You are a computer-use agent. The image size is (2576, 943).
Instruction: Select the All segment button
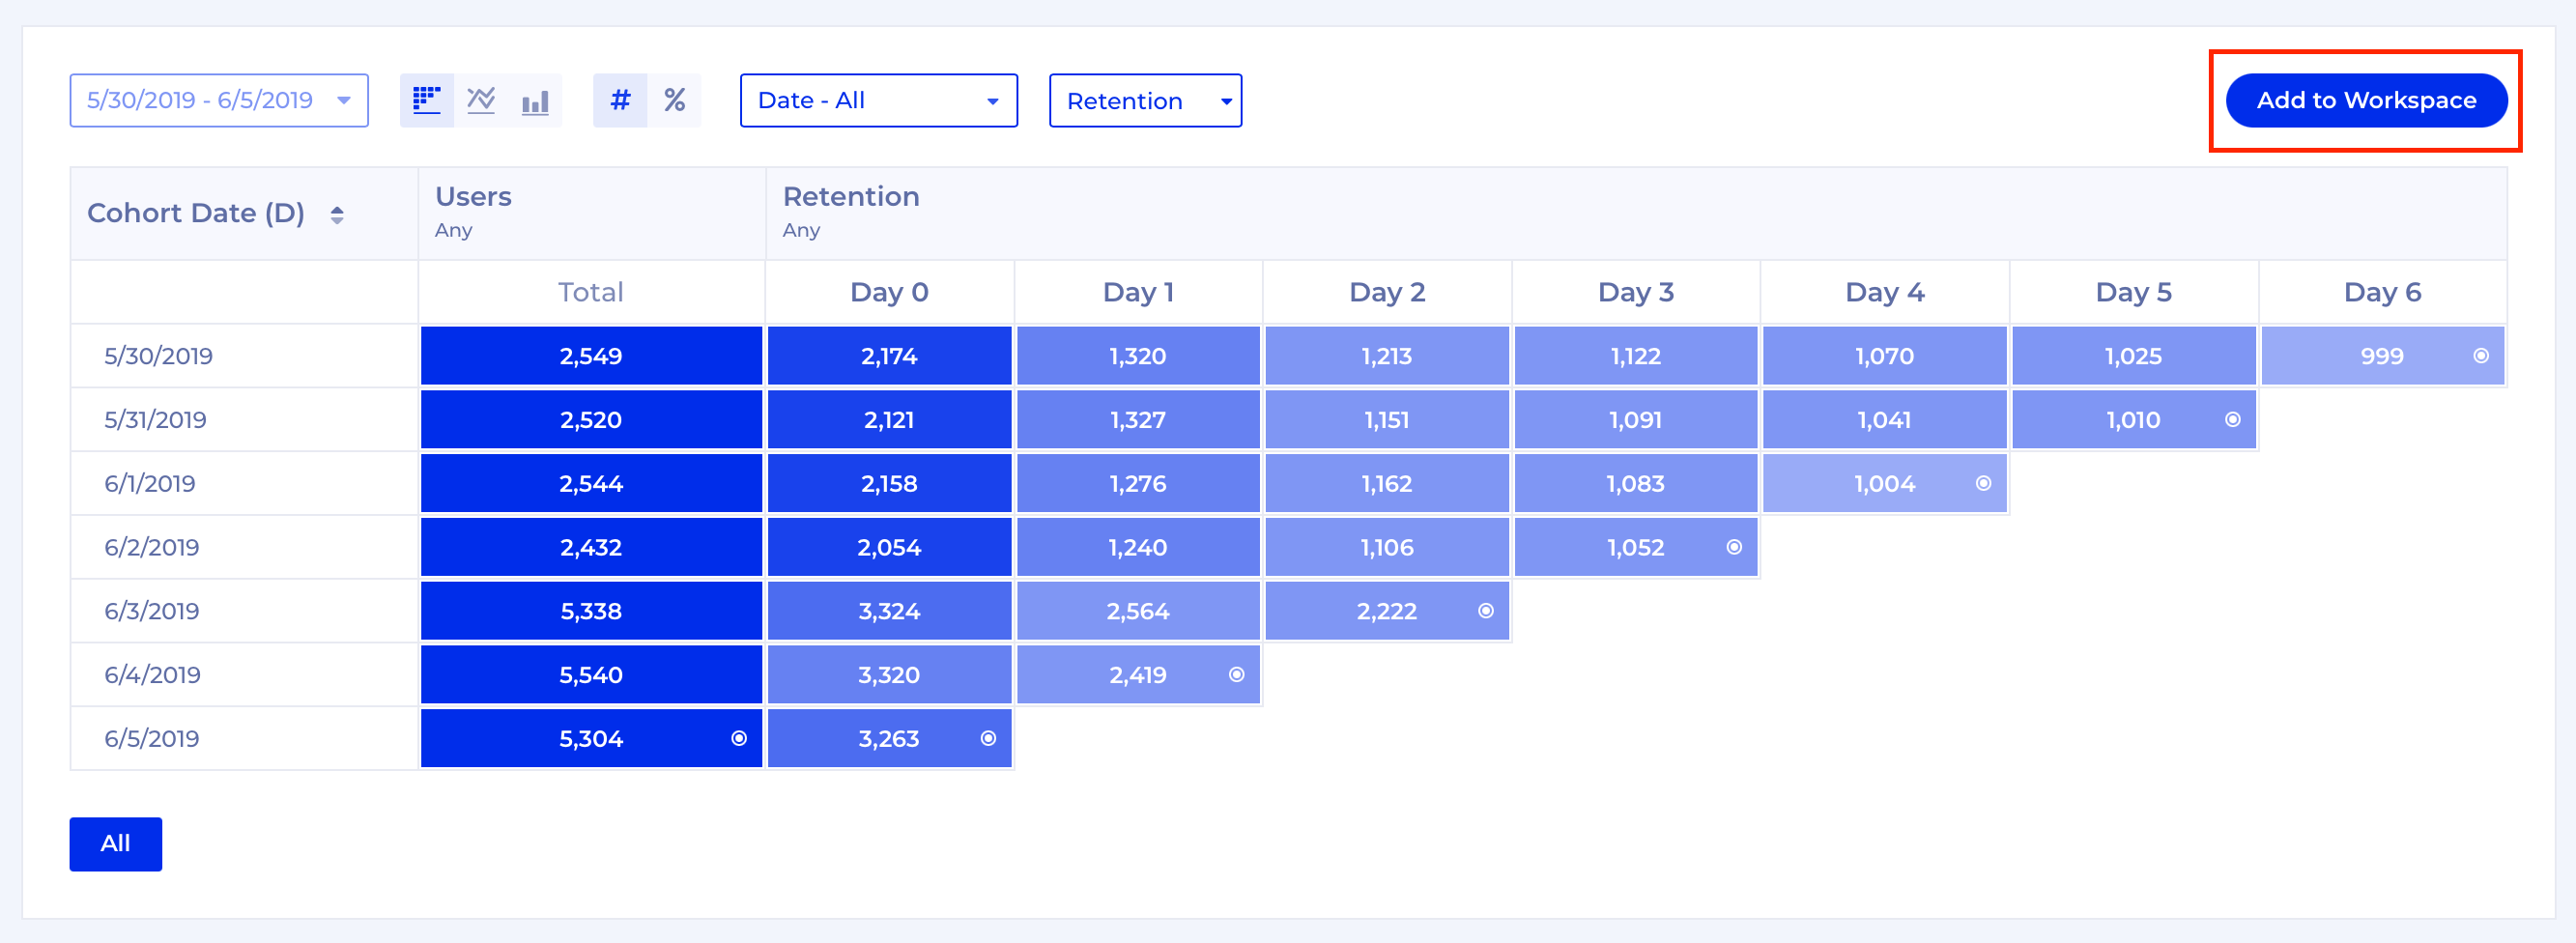[x=115, y=843]
